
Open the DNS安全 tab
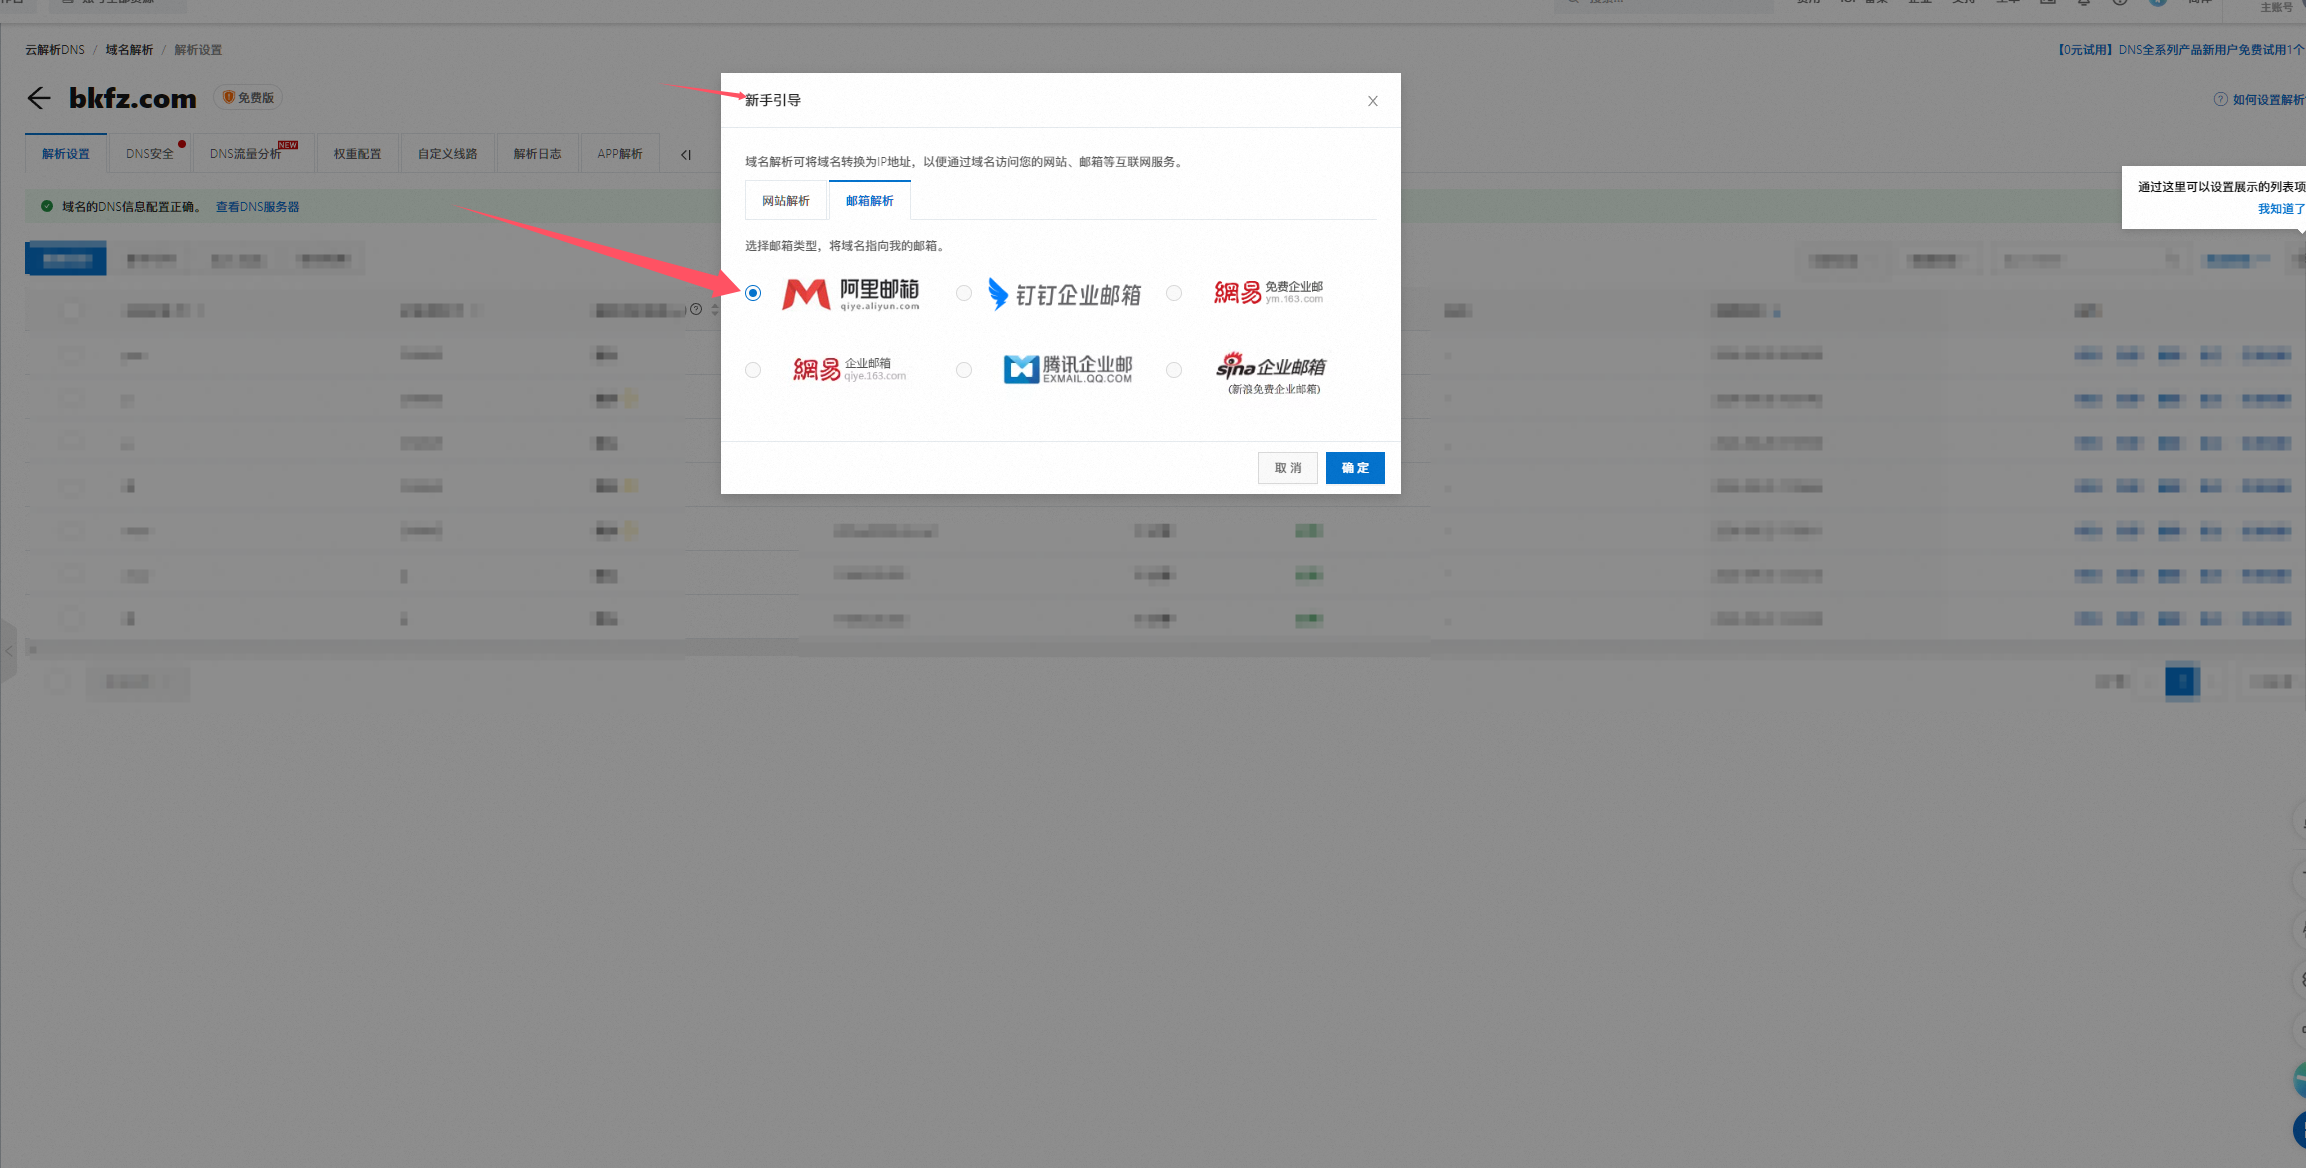(150, 154)
